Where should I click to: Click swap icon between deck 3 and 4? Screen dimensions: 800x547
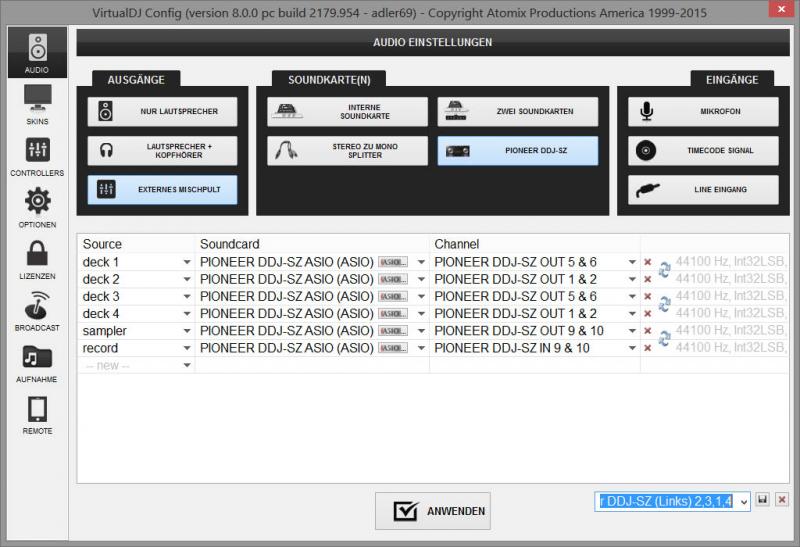click(x=664, y=304)
